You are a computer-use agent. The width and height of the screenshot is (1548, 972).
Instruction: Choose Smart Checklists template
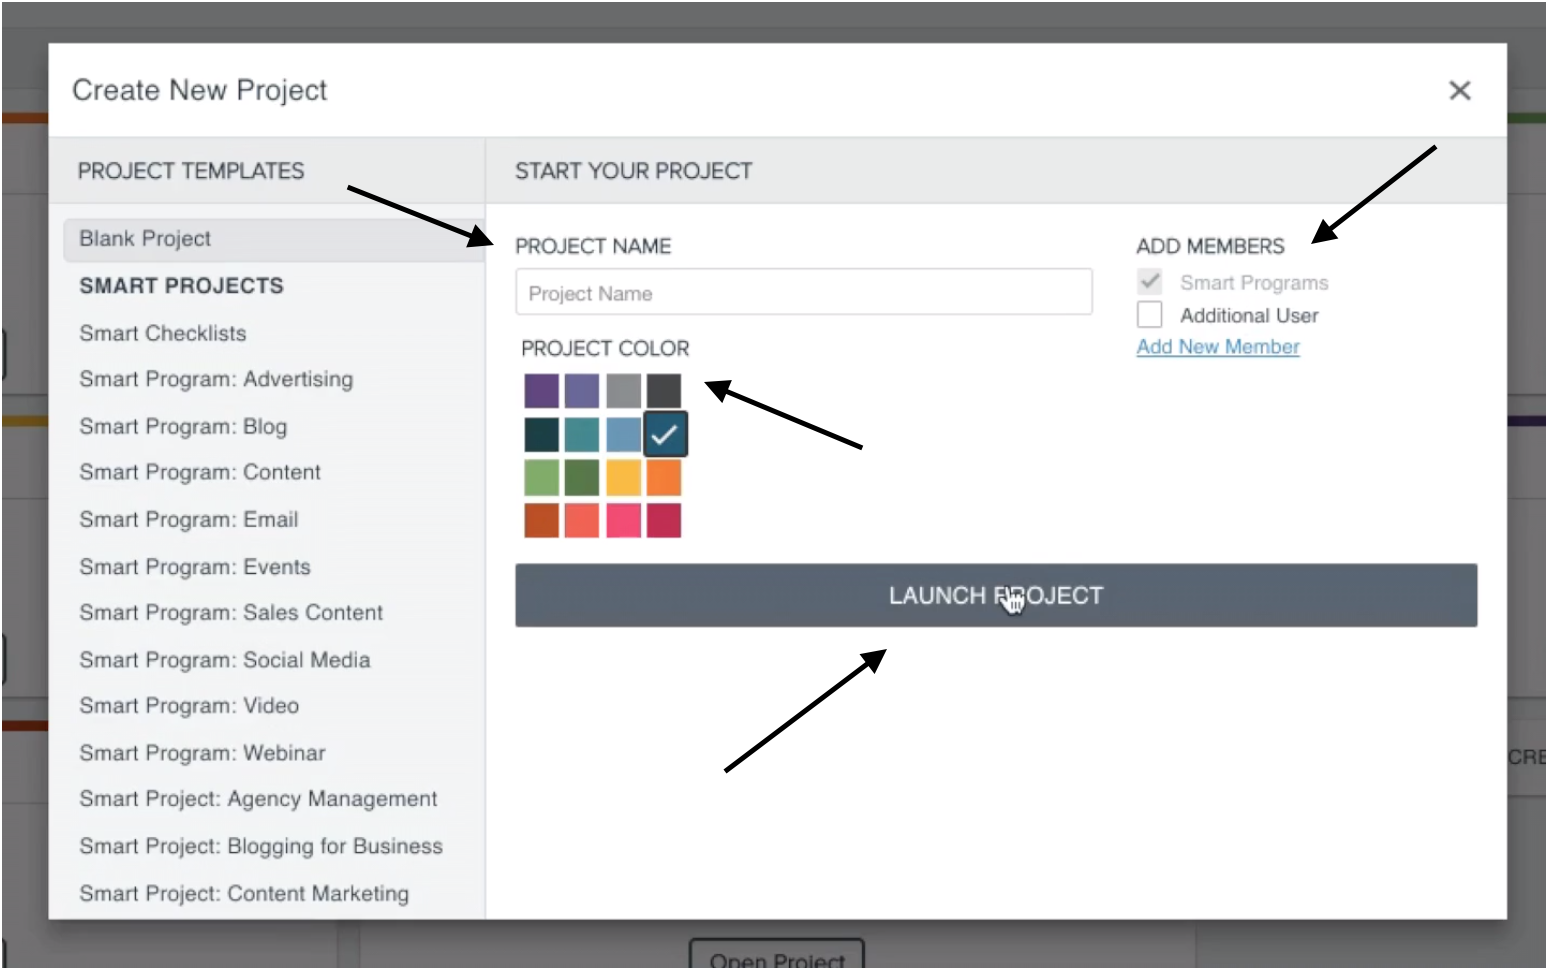pos(163,333)
